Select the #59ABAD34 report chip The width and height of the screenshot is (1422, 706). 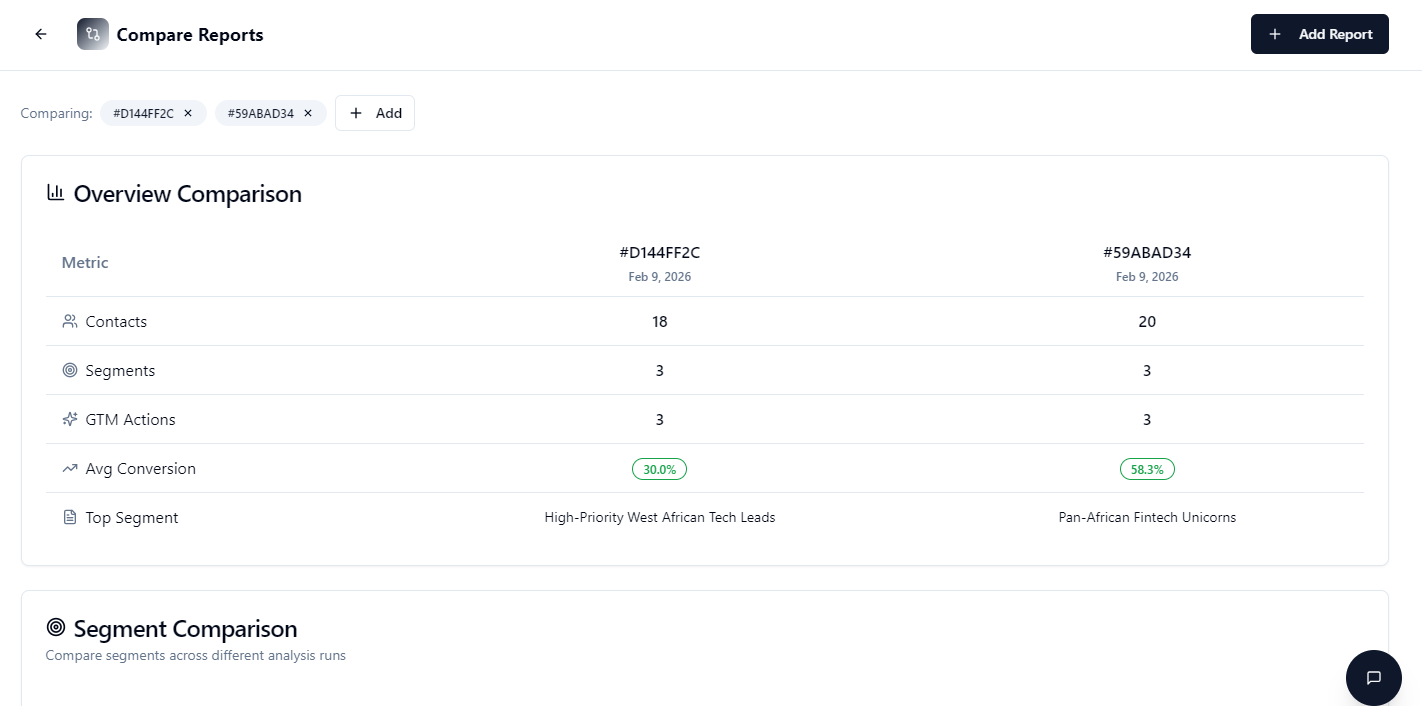coord(259,113)
